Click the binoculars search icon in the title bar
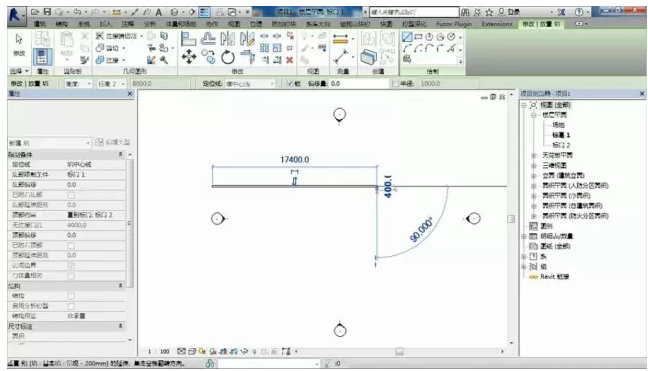 [x=465, y=12]
